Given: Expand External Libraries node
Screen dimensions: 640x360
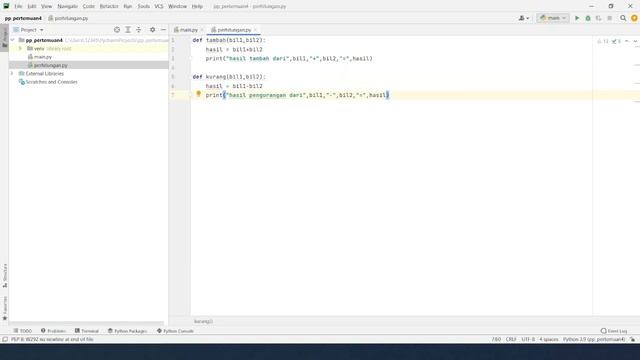Looking at the screenshot, I should click(12, 73).
